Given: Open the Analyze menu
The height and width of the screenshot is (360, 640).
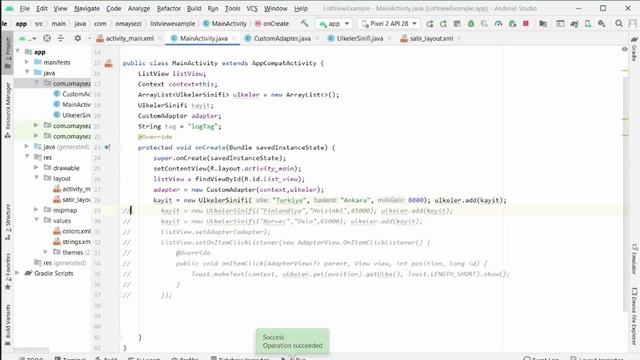Looking at the screenshot, I should tap(139, 8).
